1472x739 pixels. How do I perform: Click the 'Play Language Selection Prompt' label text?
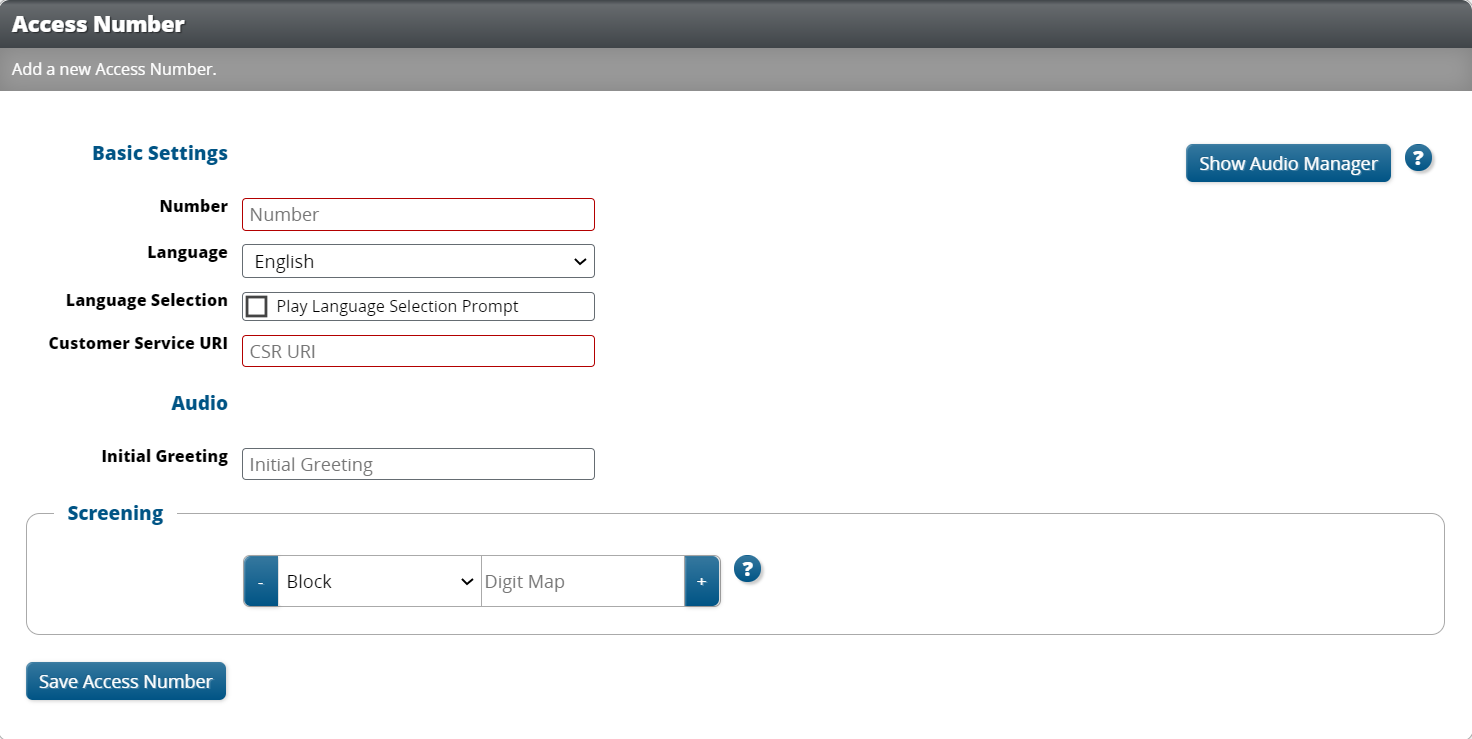click(397, 306)
